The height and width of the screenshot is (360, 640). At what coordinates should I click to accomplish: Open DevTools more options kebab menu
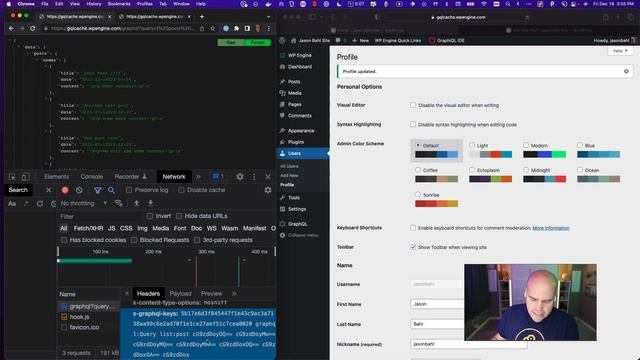[x=254, y=177]
